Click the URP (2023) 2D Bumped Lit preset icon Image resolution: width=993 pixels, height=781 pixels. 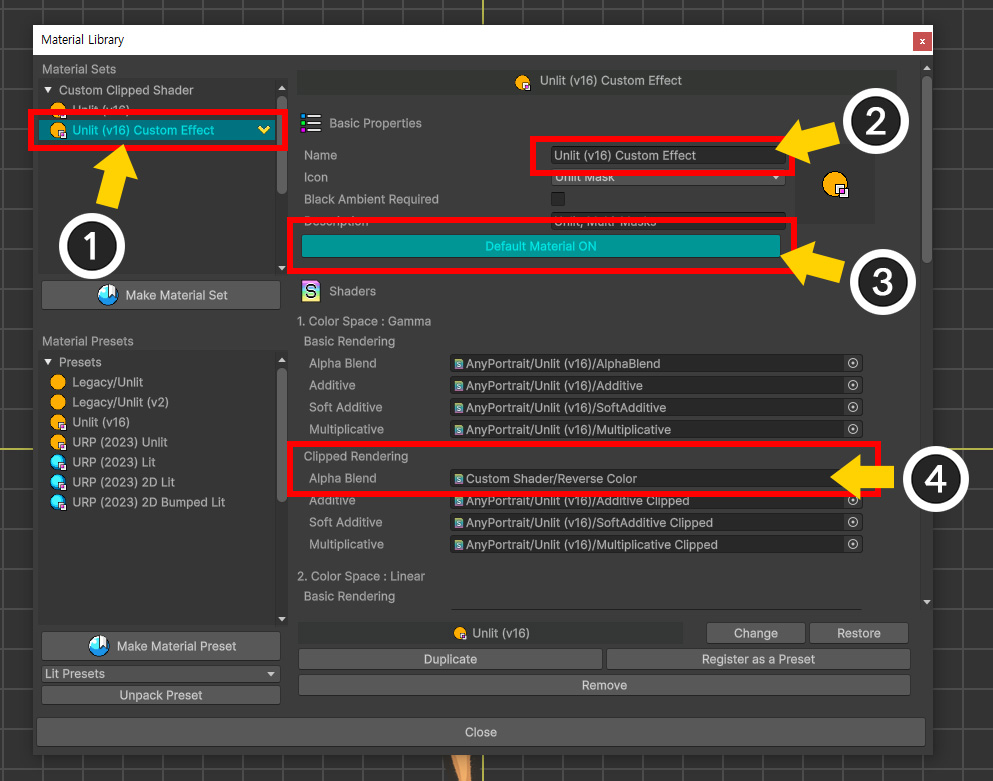click(58, 502)
